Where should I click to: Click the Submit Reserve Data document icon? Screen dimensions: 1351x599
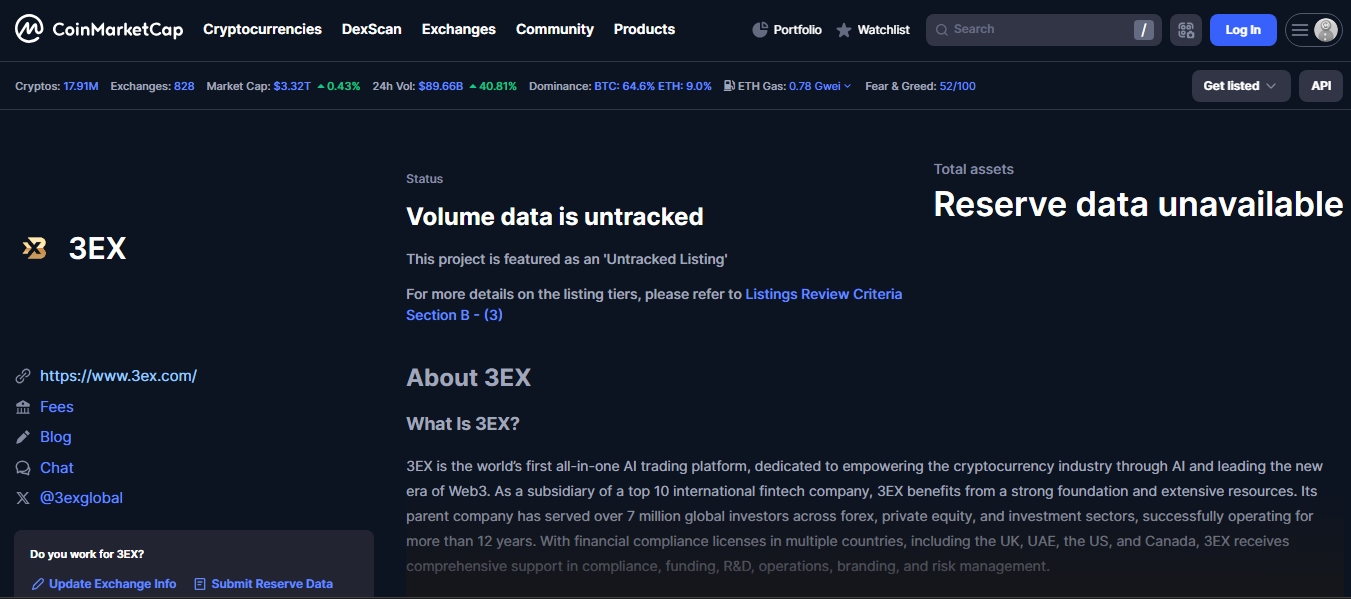[200, 584]
